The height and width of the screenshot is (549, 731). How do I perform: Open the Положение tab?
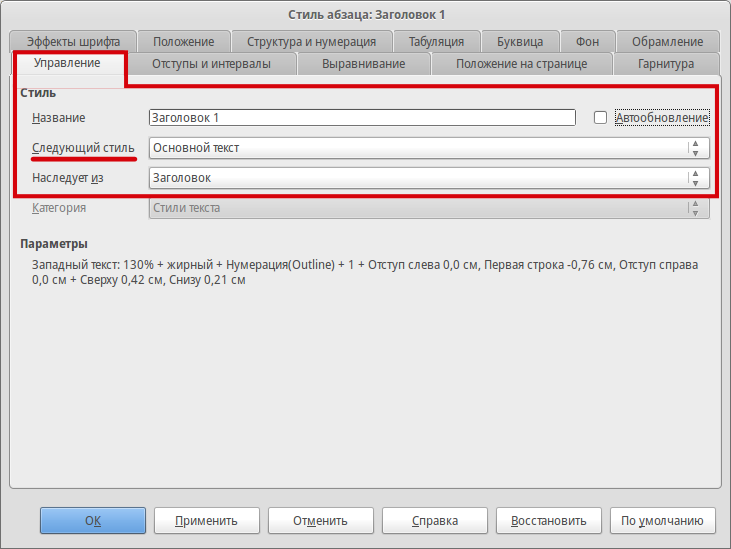tap(184, 41)
